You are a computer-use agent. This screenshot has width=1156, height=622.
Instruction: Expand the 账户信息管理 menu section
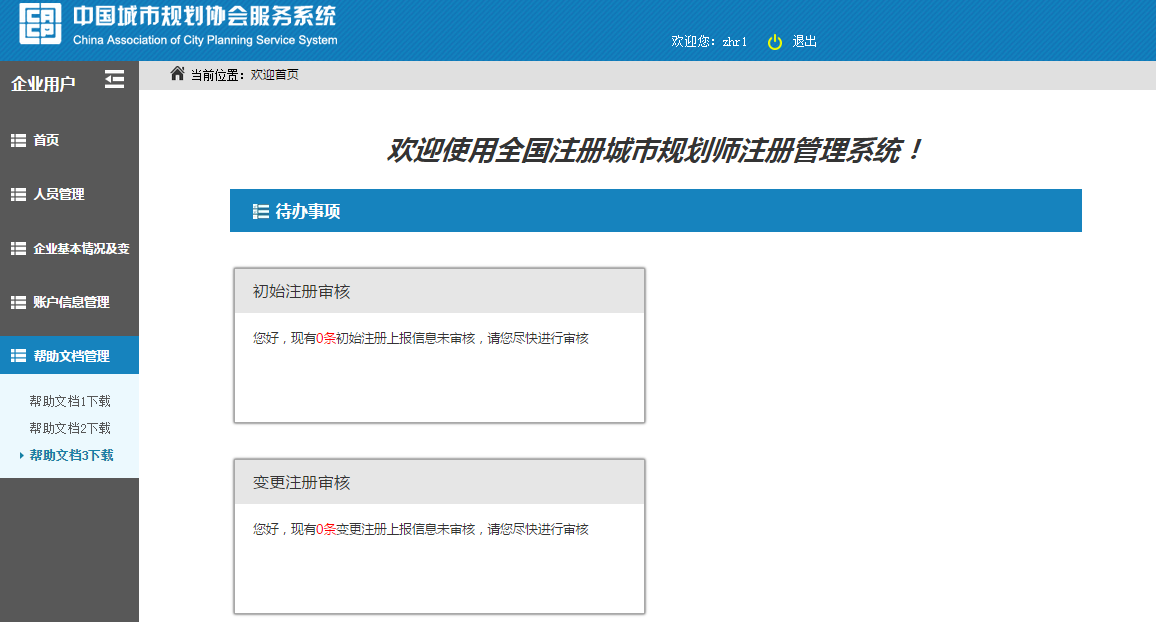tap(71, 303)
